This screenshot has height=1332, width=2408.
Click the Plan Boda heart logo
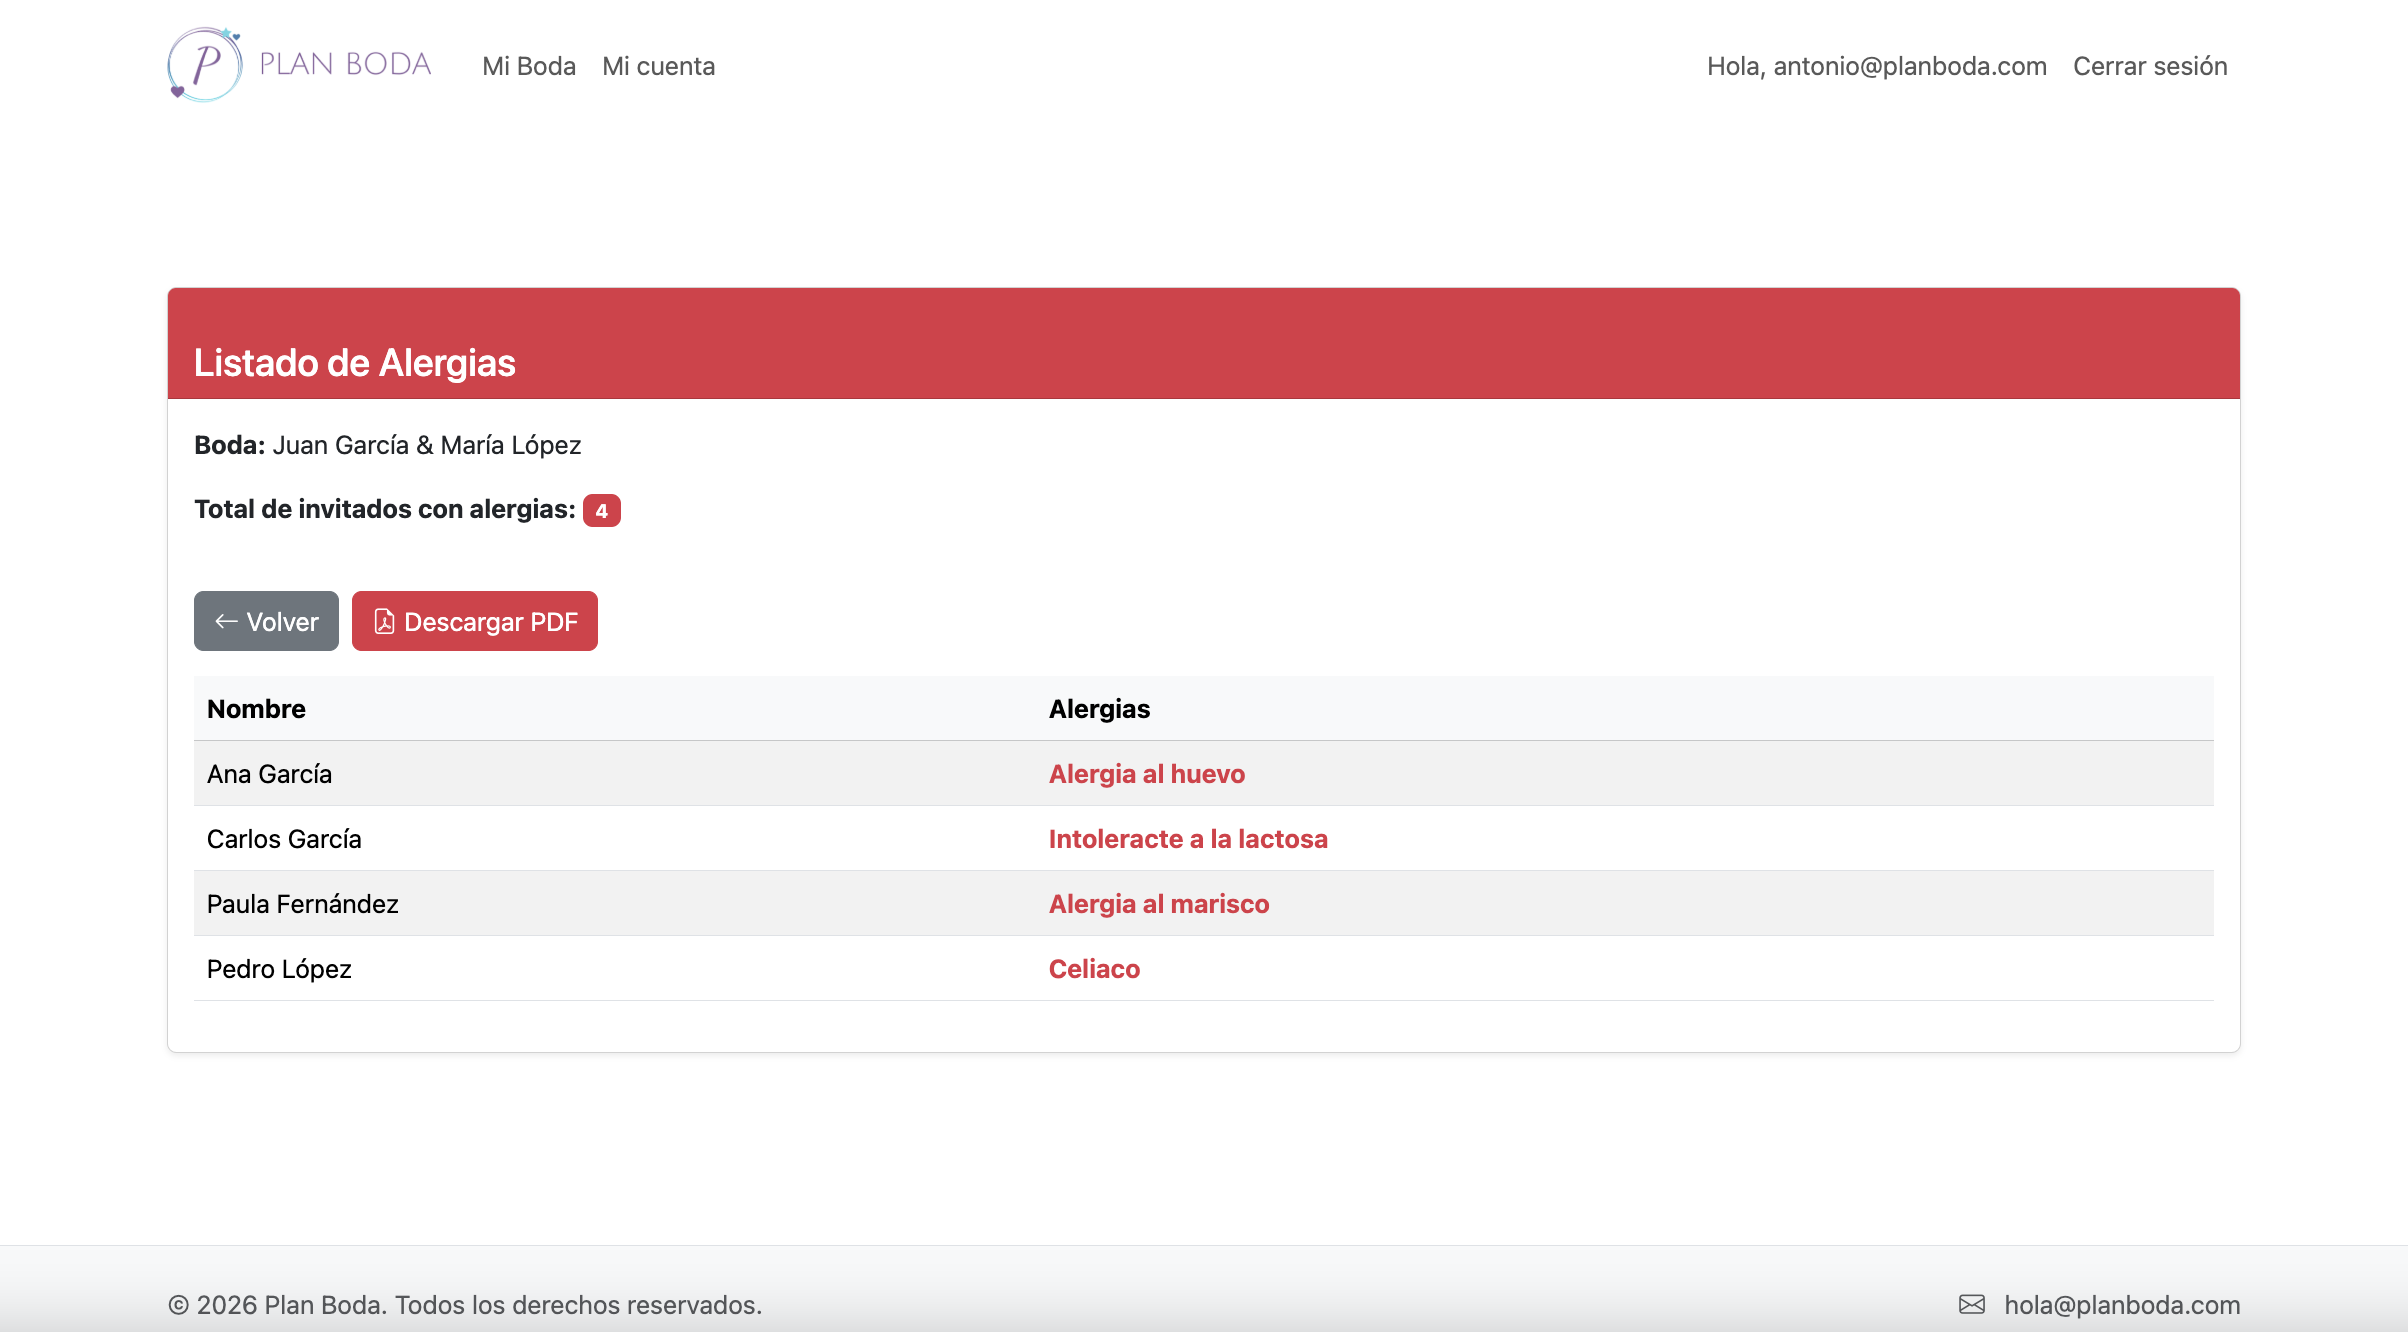coord(205,63)
